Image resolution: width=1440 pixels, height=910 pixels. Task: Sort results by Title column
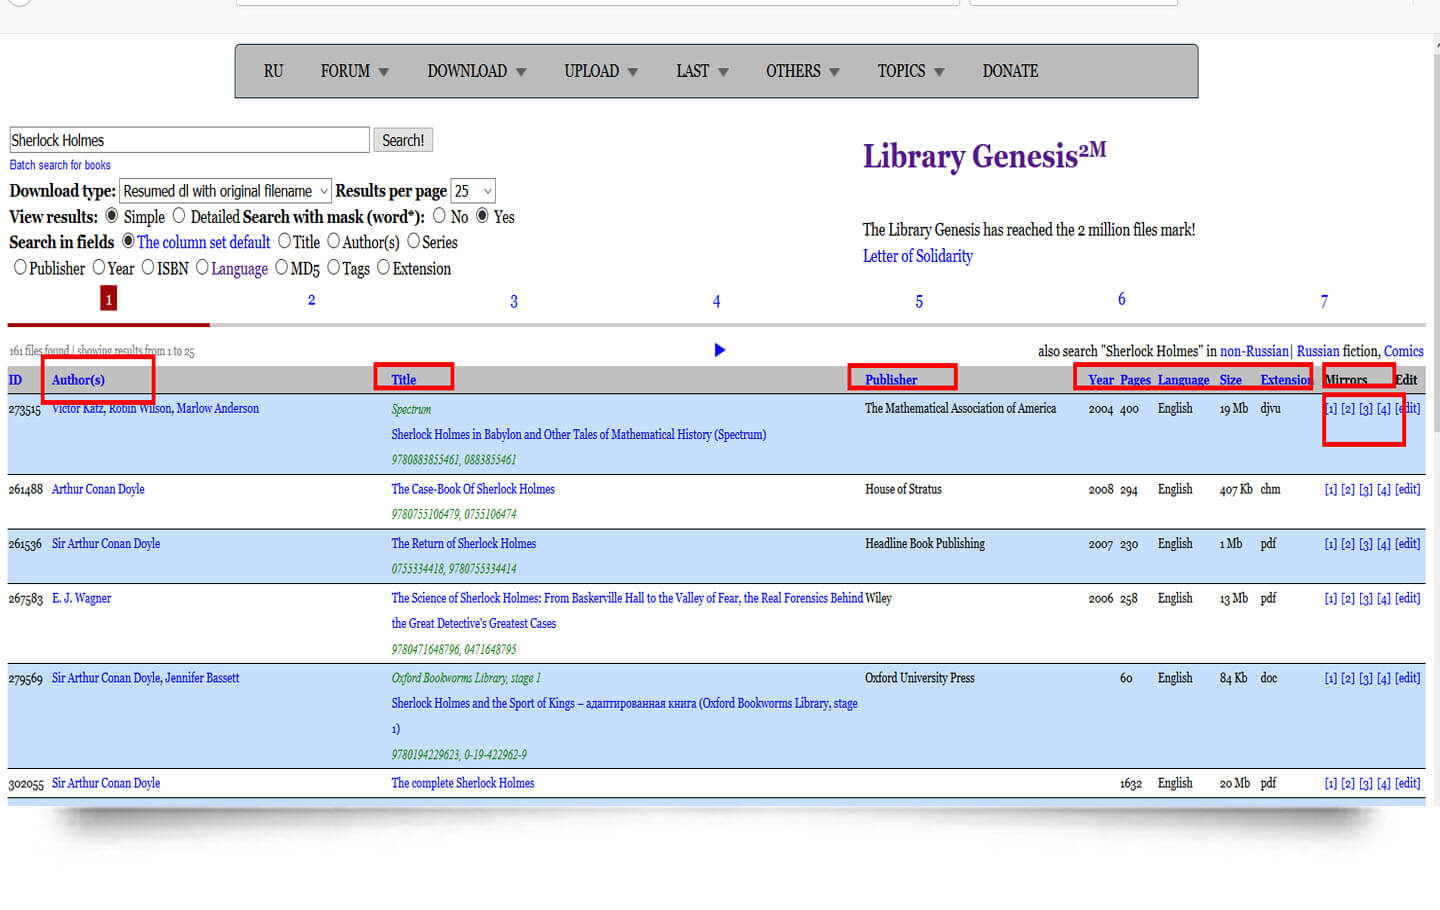pos(404,380)
